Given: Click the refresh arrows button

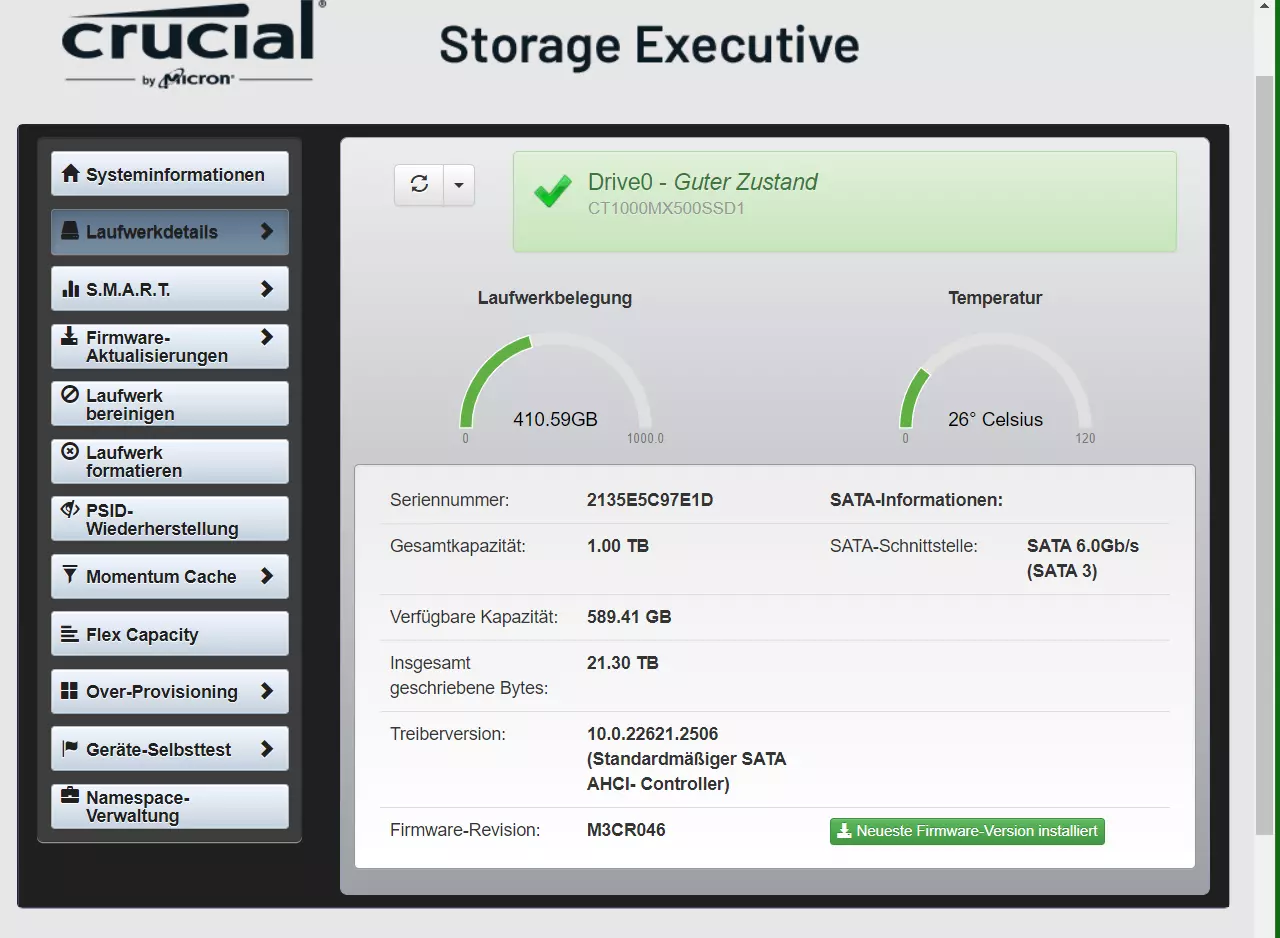Looking at the screenshot, I should coord(419,184).
